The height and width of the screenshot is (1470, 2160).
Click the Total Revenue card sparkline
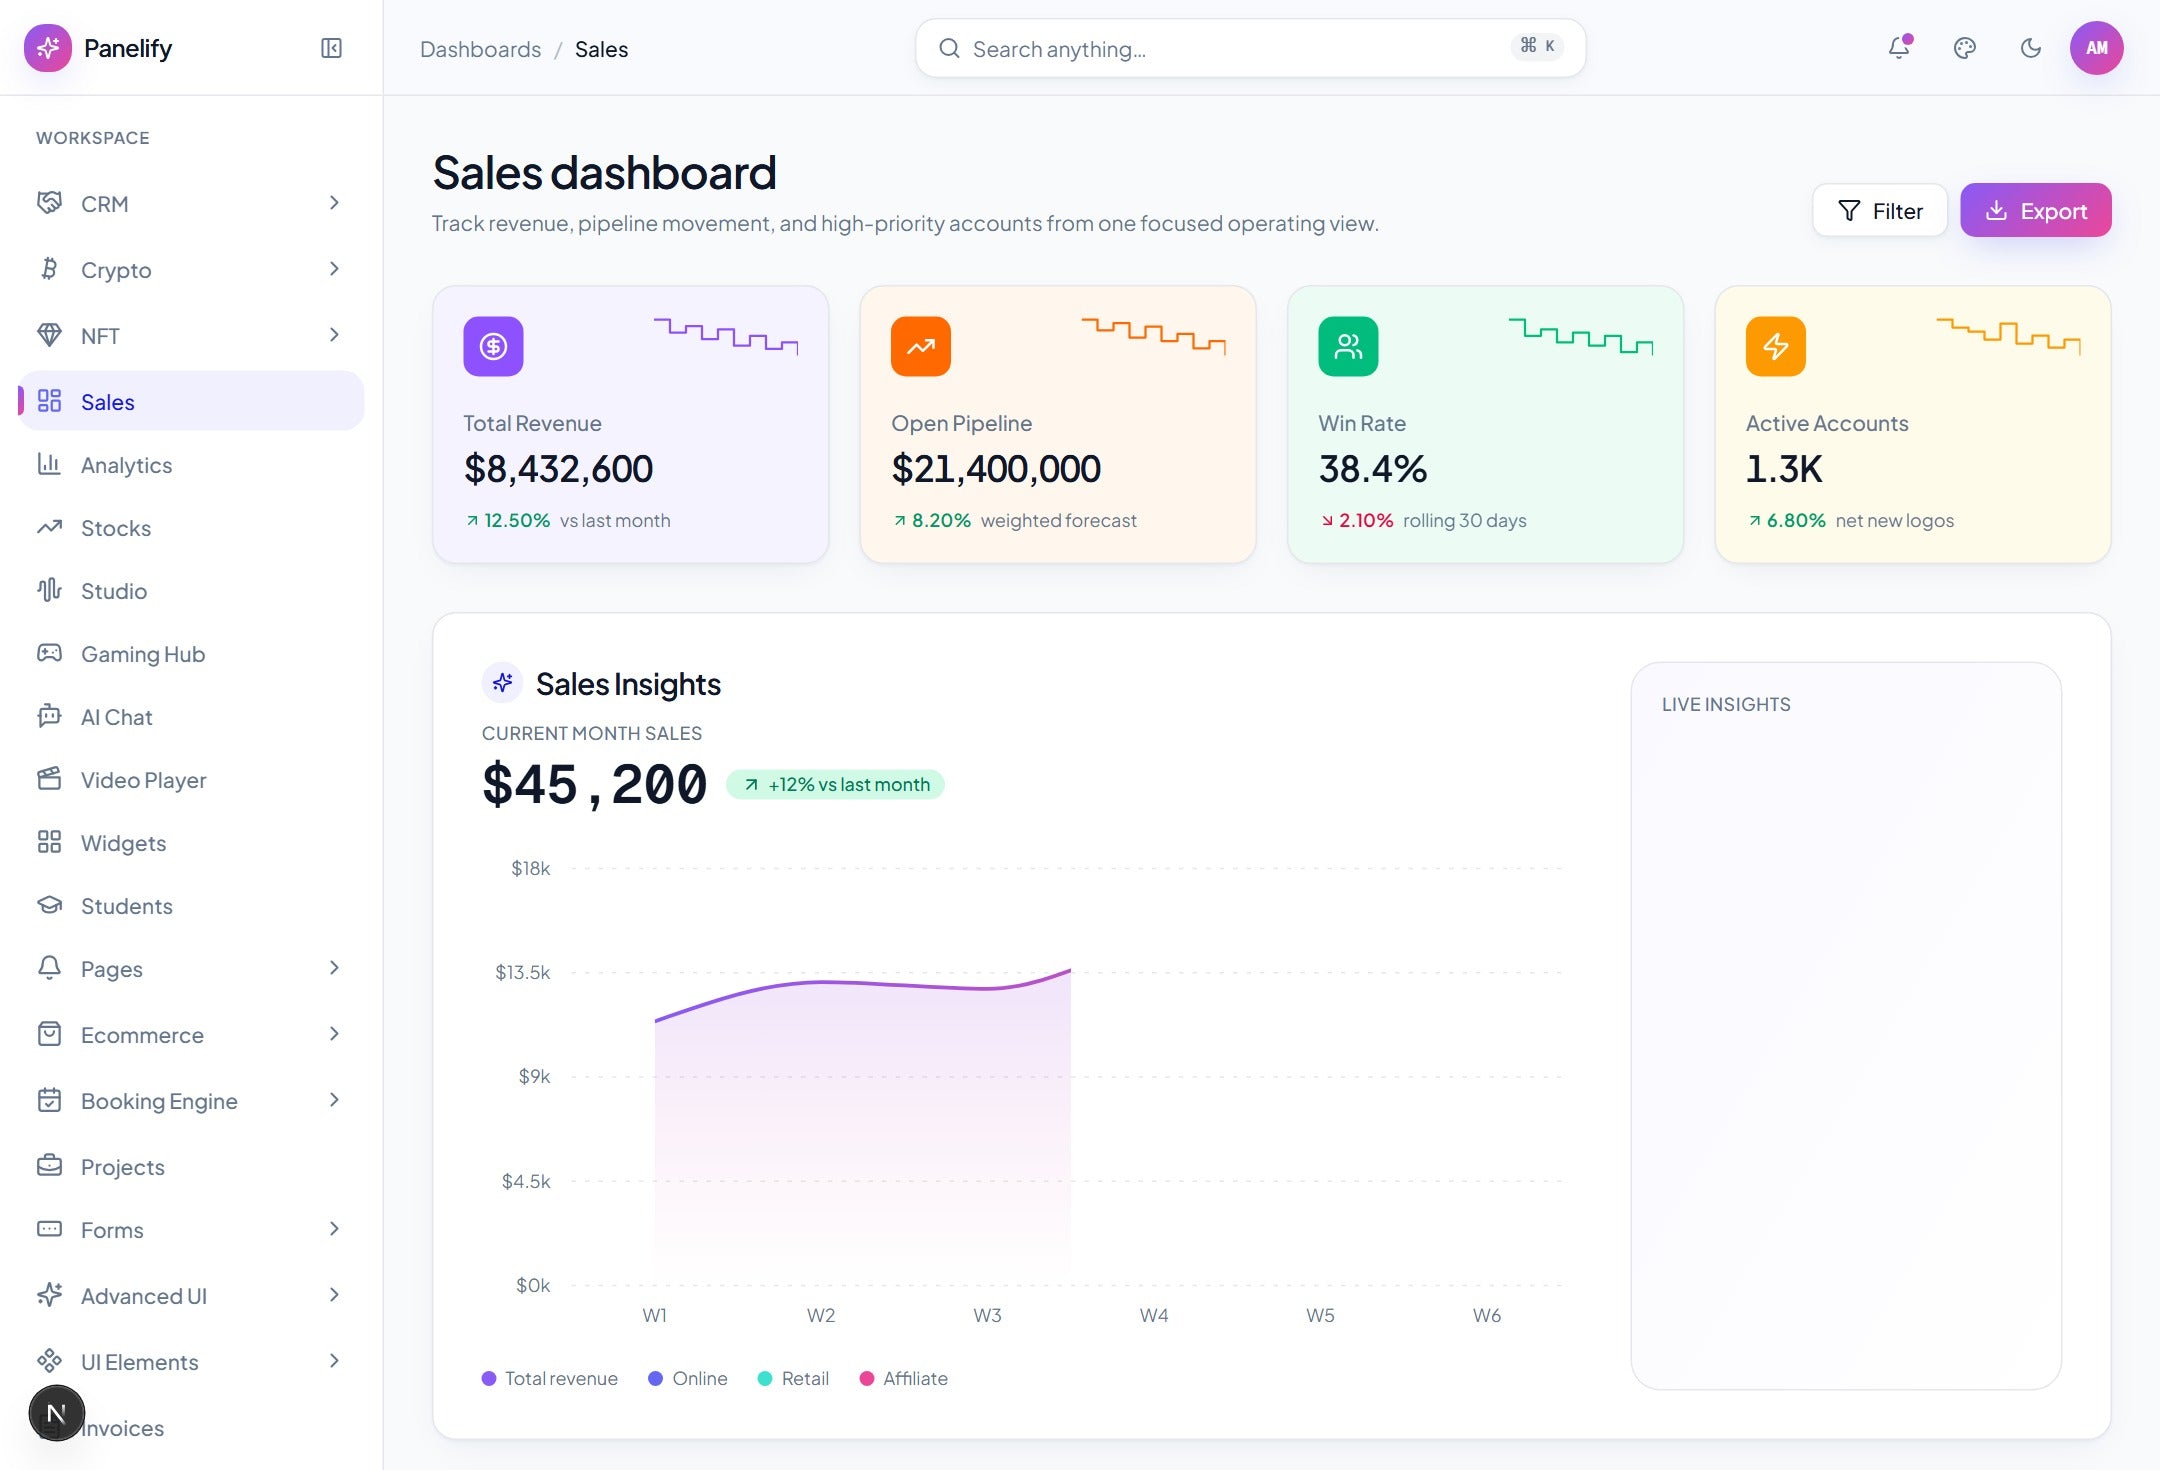726,336
